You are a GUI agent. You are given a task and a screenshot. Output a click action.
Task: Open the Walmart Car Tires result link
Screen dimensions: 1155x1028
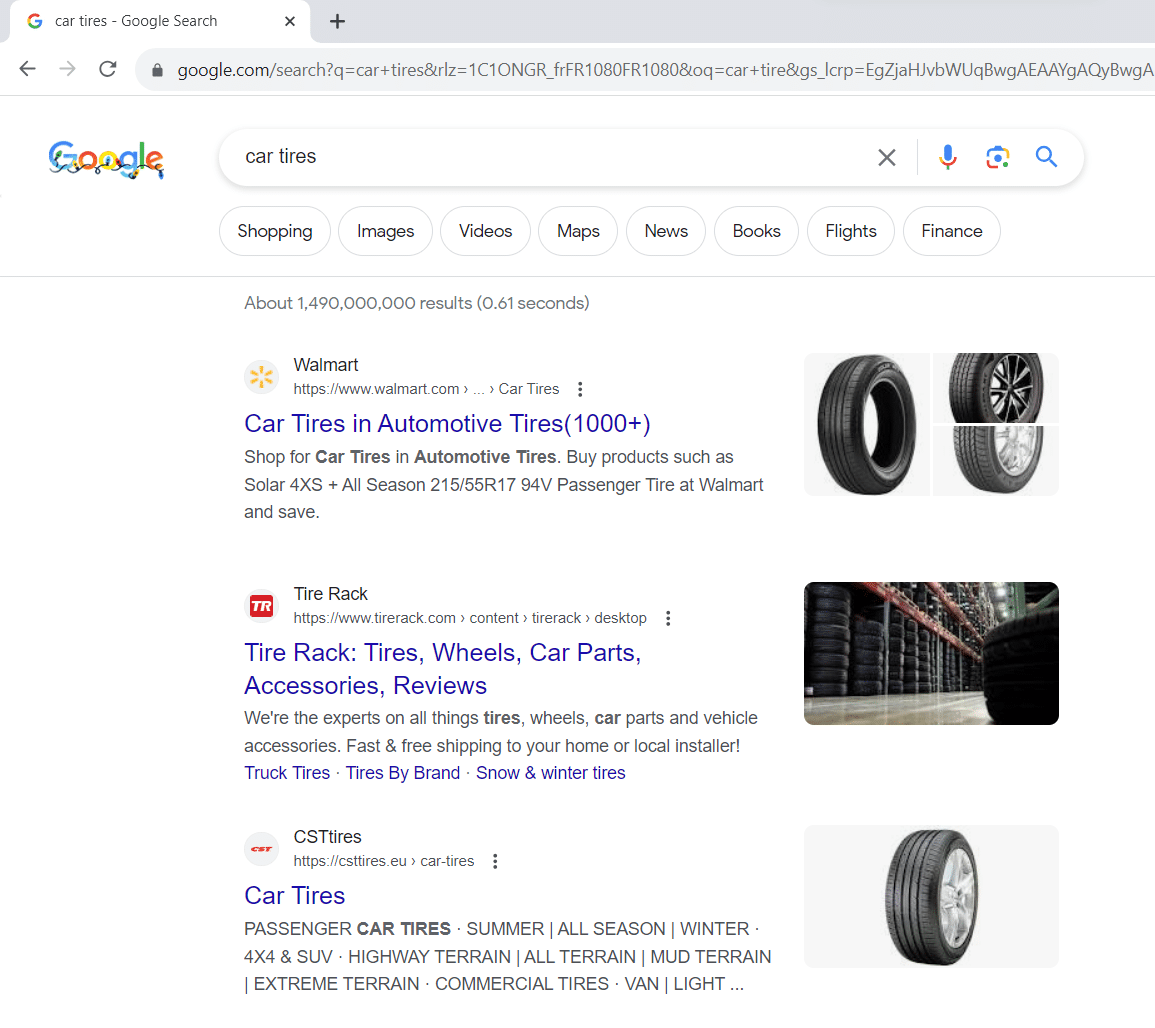tap(447, 424)
